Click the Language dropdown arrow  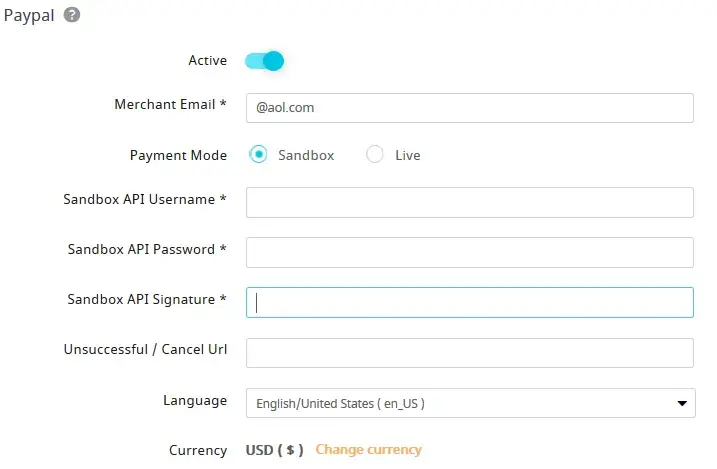click(682, 404)
